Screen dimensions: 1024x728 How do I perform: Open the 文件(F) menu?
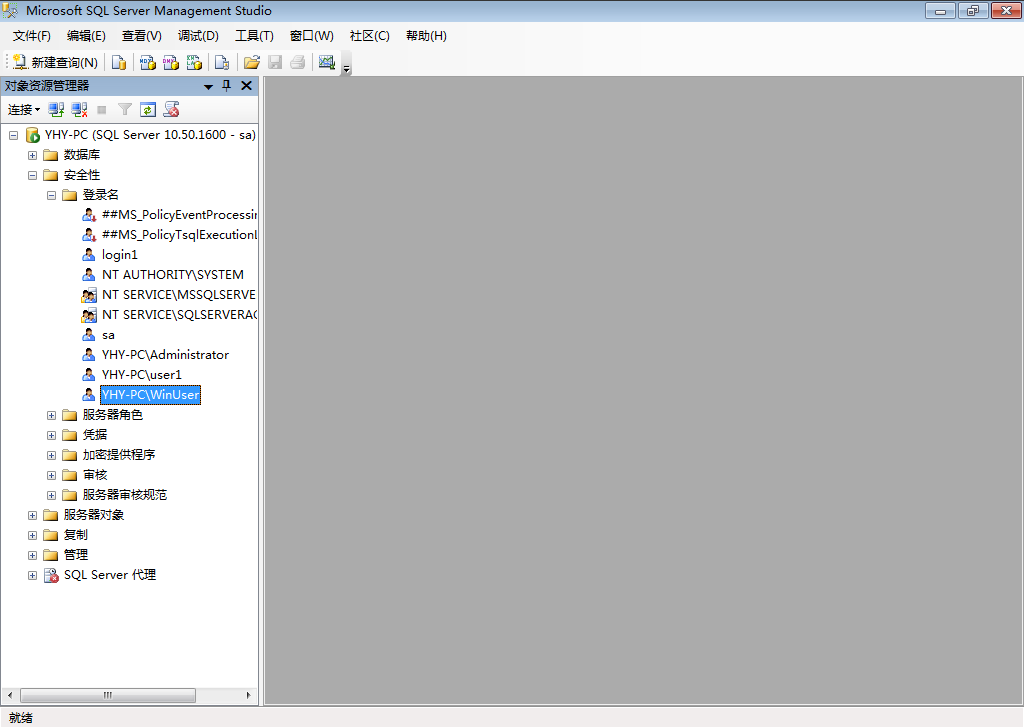[x=31, y=36]
